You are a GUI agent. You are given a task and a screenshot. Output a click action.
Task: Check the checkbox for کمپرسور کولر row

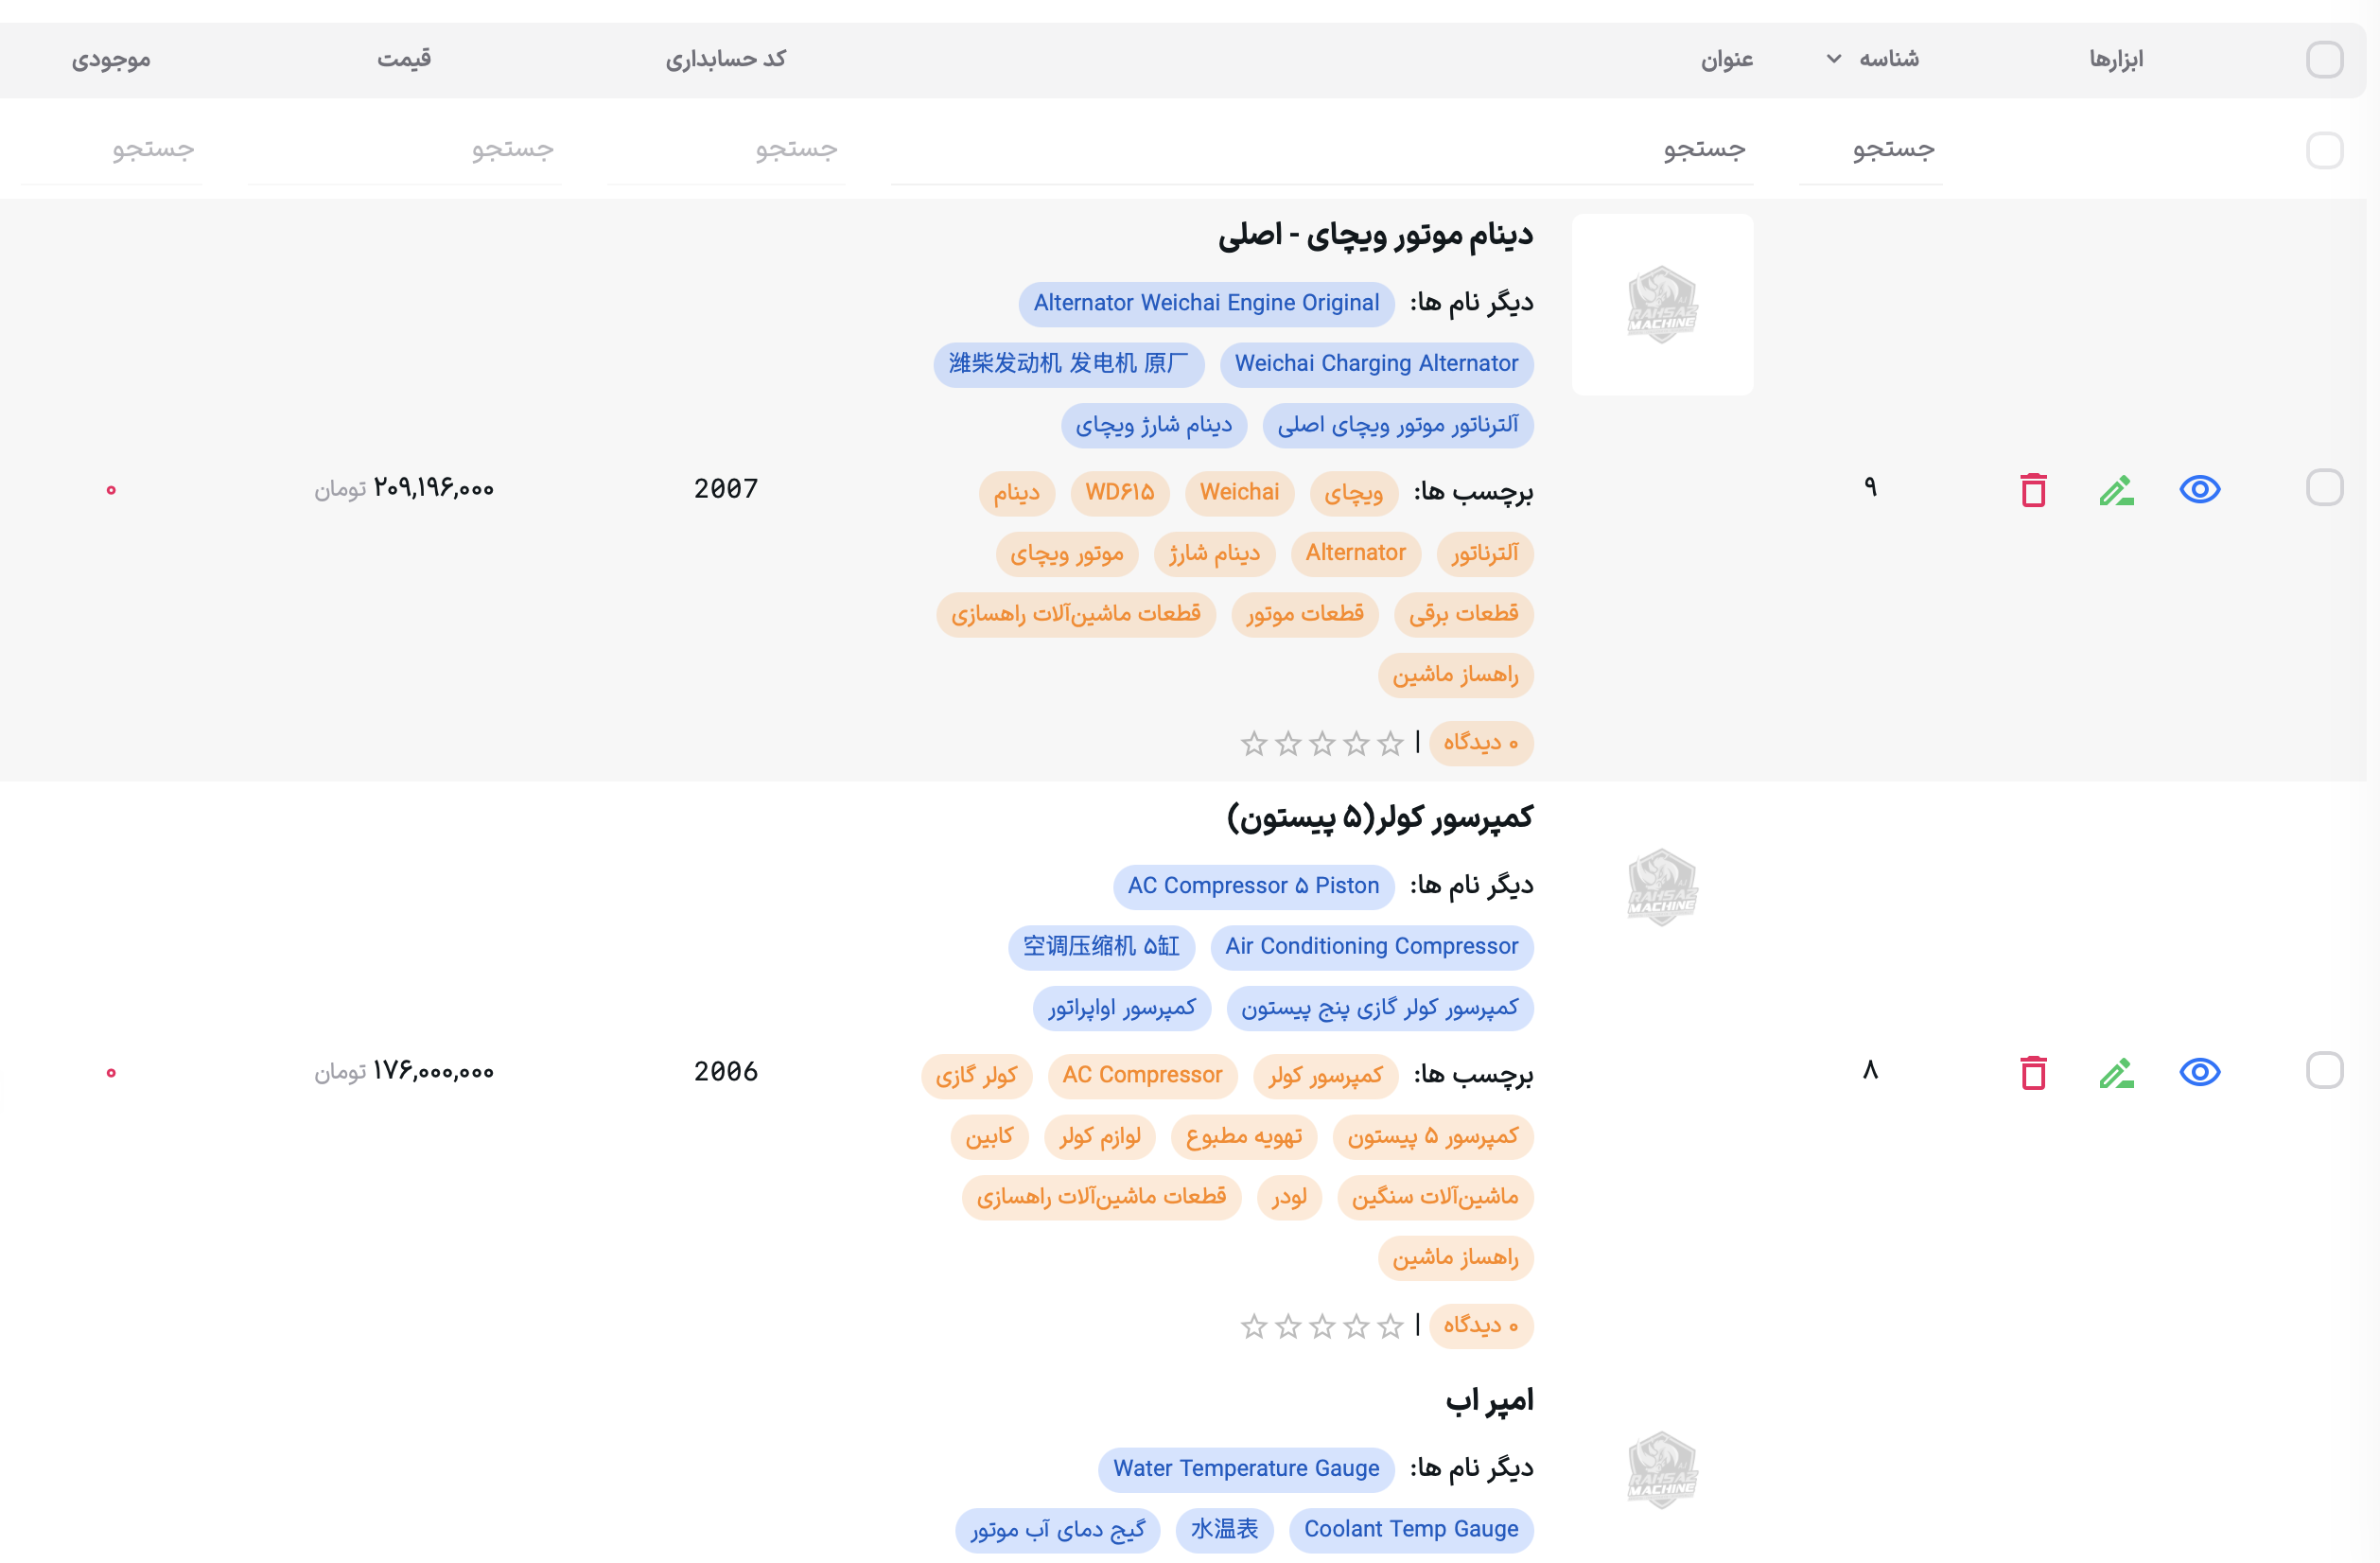click(x=2324, y=1071)
